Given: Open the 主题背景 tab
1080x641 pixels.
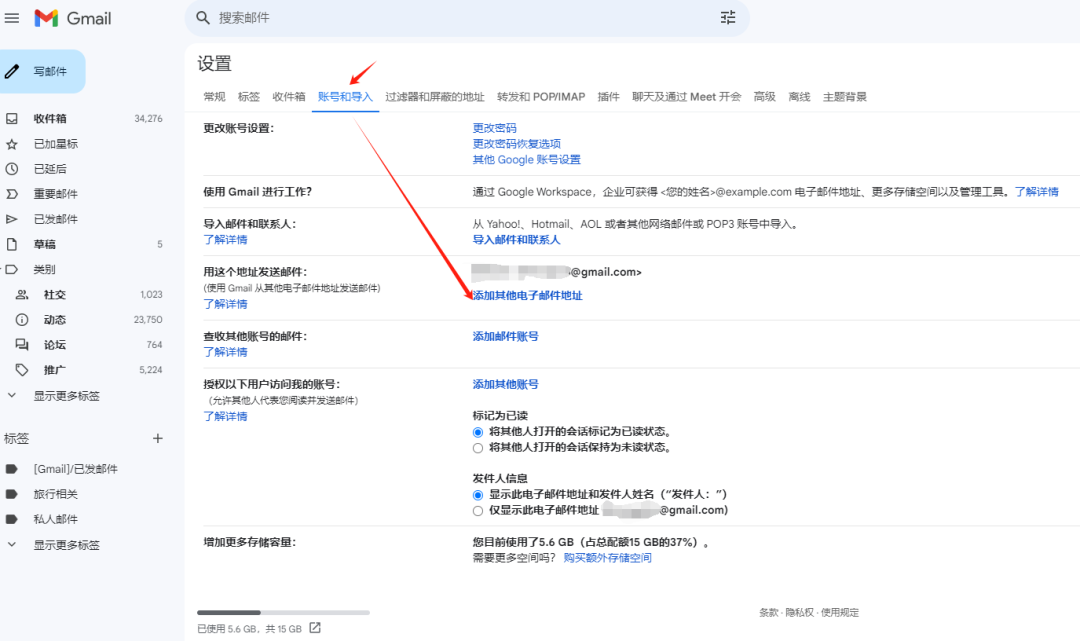Looking at the screenshot, I should (x=844, y=97).
